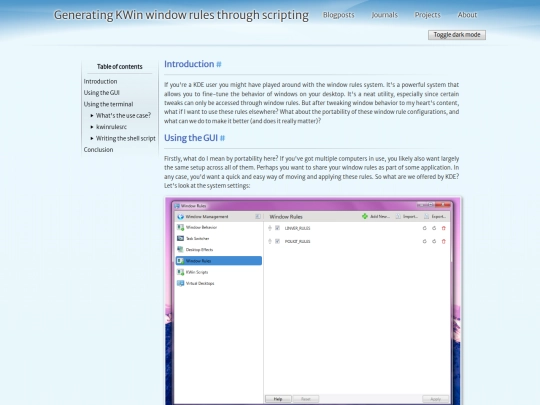Click the red delete icon for LINVER_RULES
Image resolution: width=540 pixels, height=405 pixels.
(x=444, y=228)
